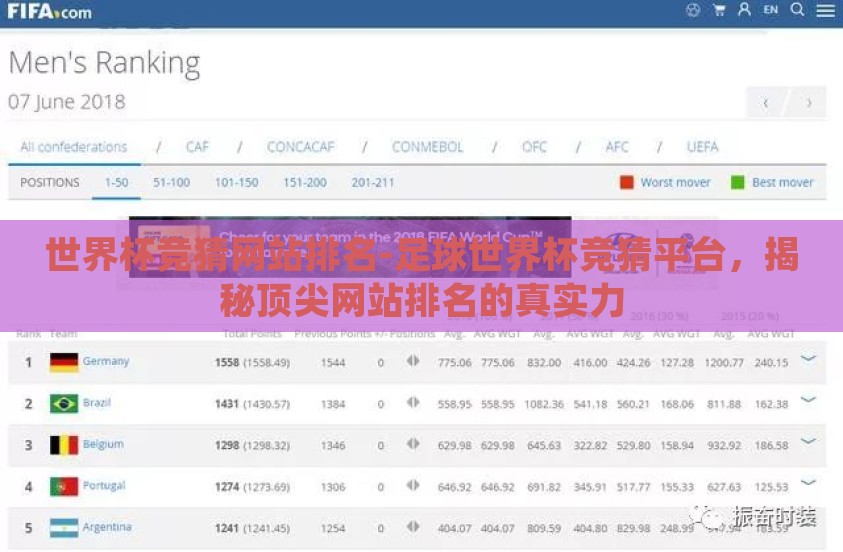The height and width of the screenshot is (552, 843).
Task: Show positions 201-211
Action: pos(373,183)
